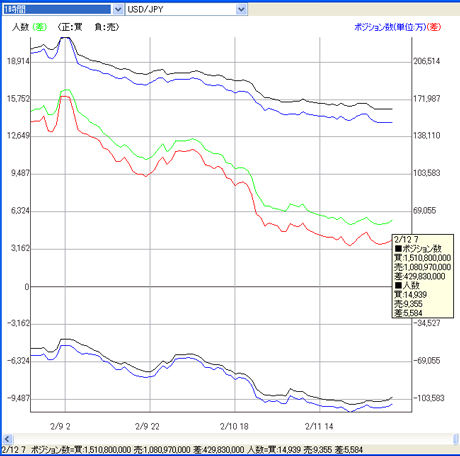
Task: Click the blue ポジション数(単位:万) legend label
Action: click(390, 27)
